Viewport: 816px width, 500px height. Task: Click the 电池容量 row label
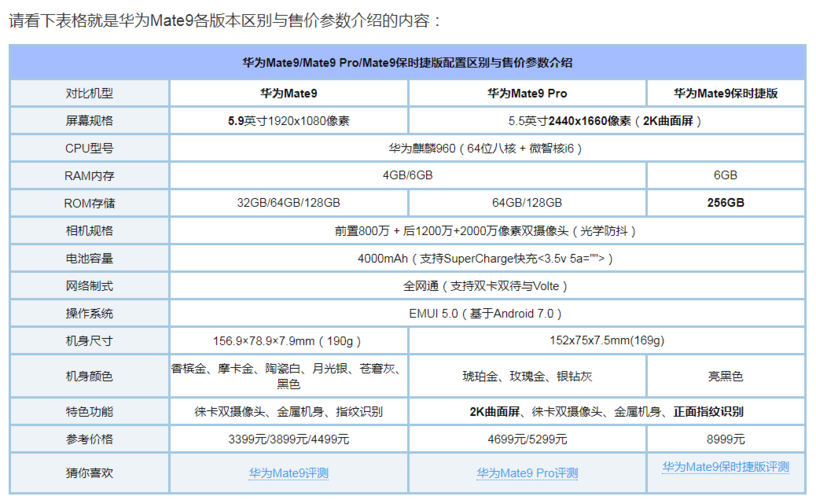90,258
